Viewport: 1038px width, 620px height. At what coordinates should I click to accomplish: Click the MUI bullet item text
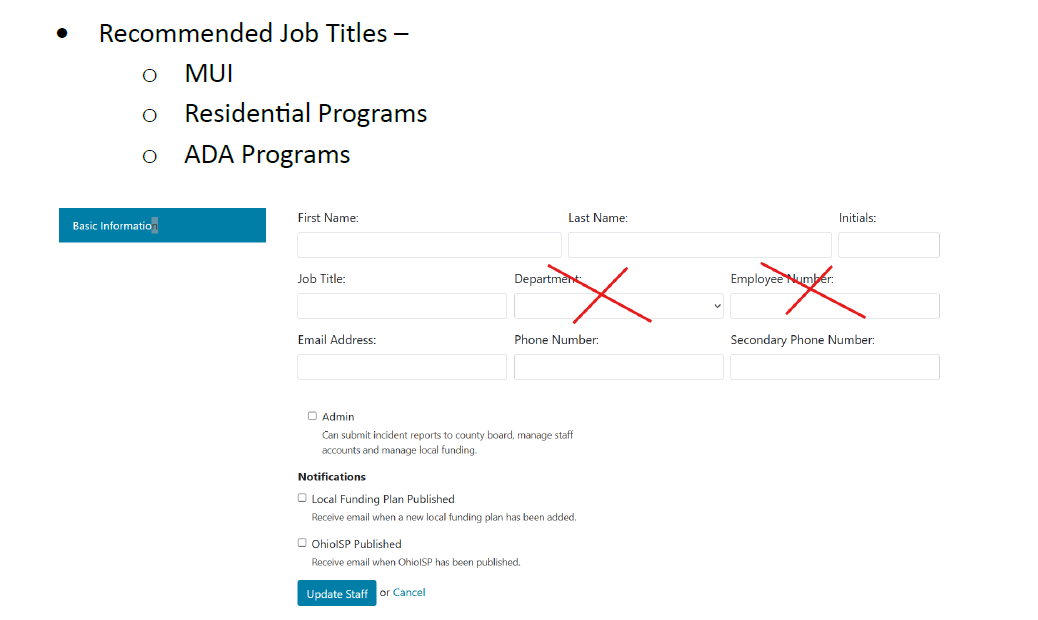coord(209,73)
